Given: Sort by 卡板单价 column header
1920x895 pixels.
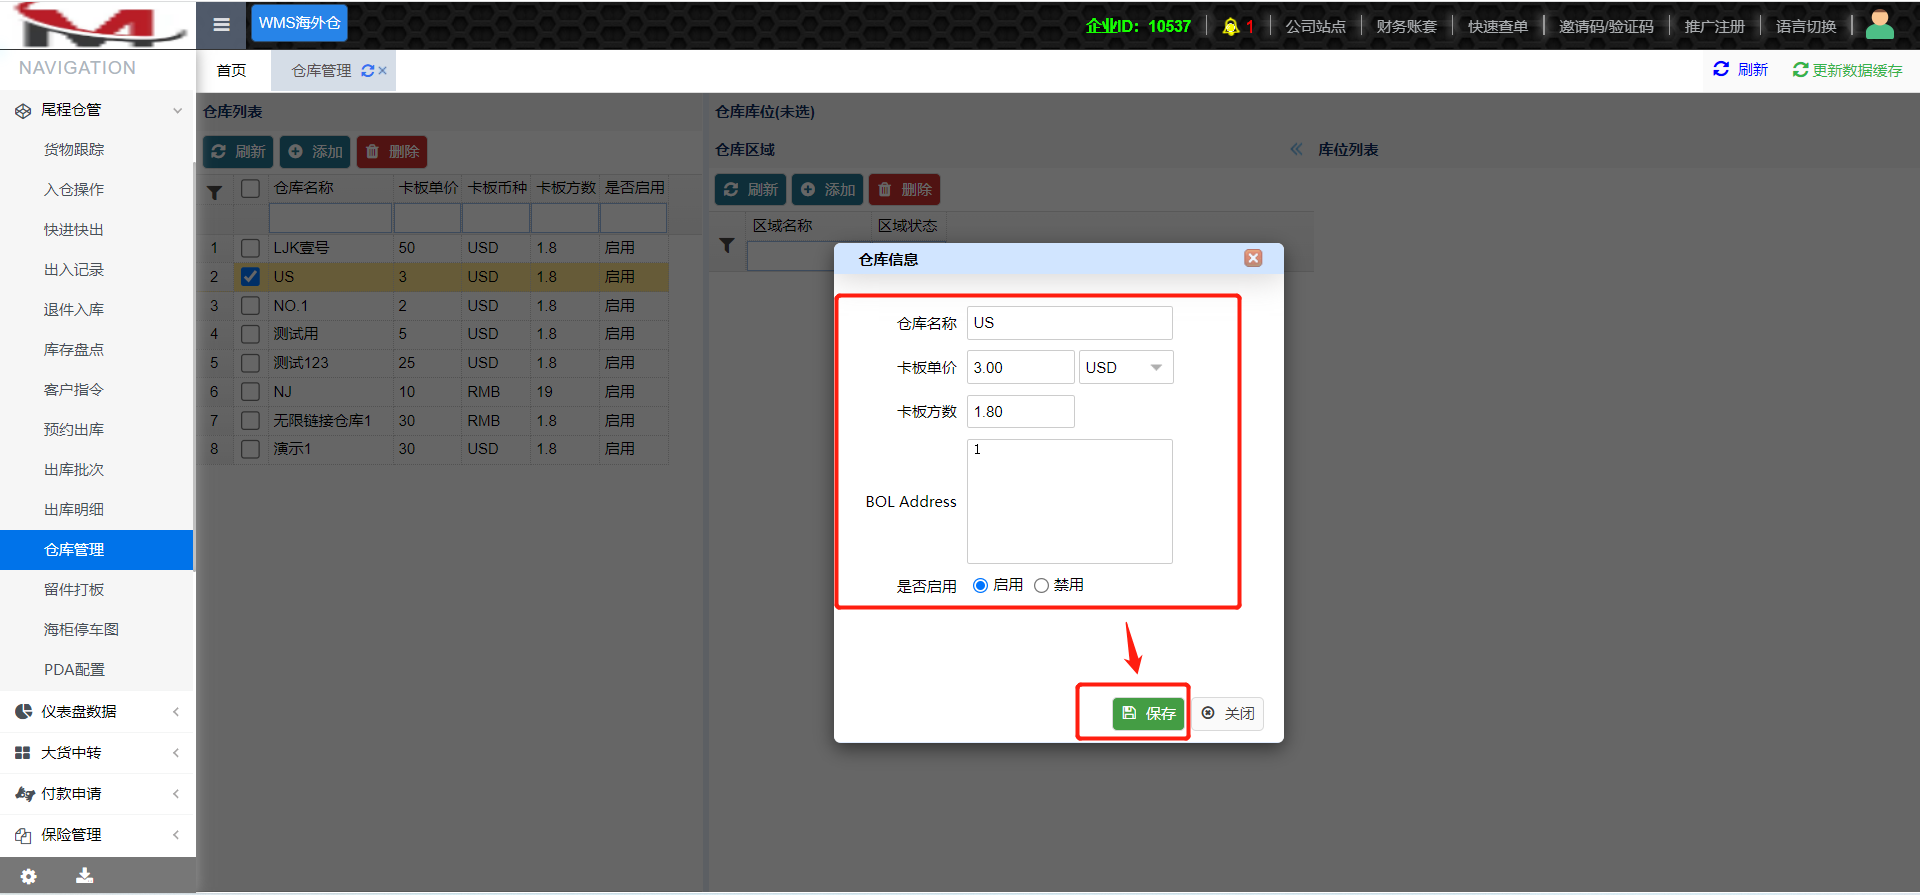Looking at the screenshot, I should click(428, 188).
